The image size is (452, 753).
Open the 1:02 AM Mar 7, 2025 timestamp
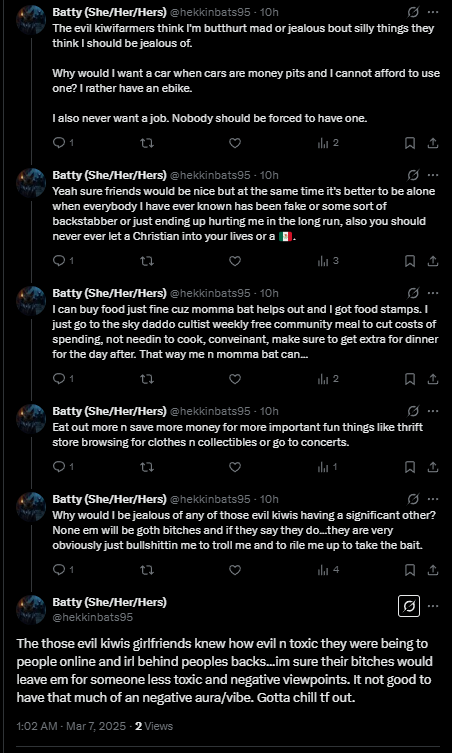coord(71,726)
